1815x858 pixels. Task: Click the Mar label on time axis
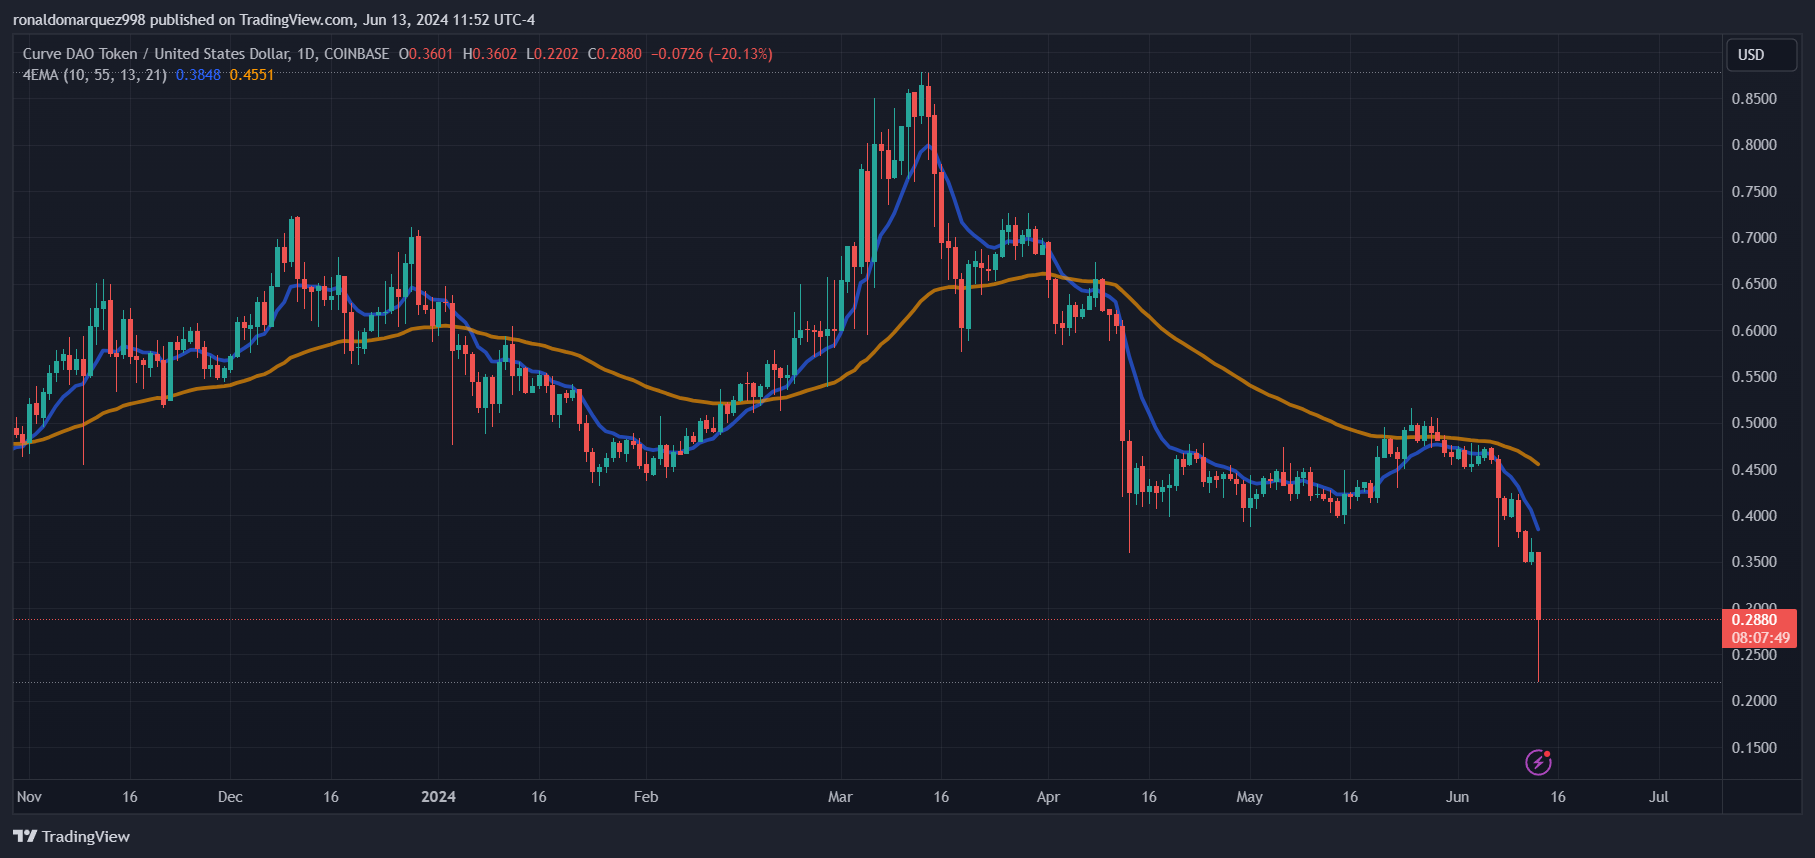(x=840, y=797)
